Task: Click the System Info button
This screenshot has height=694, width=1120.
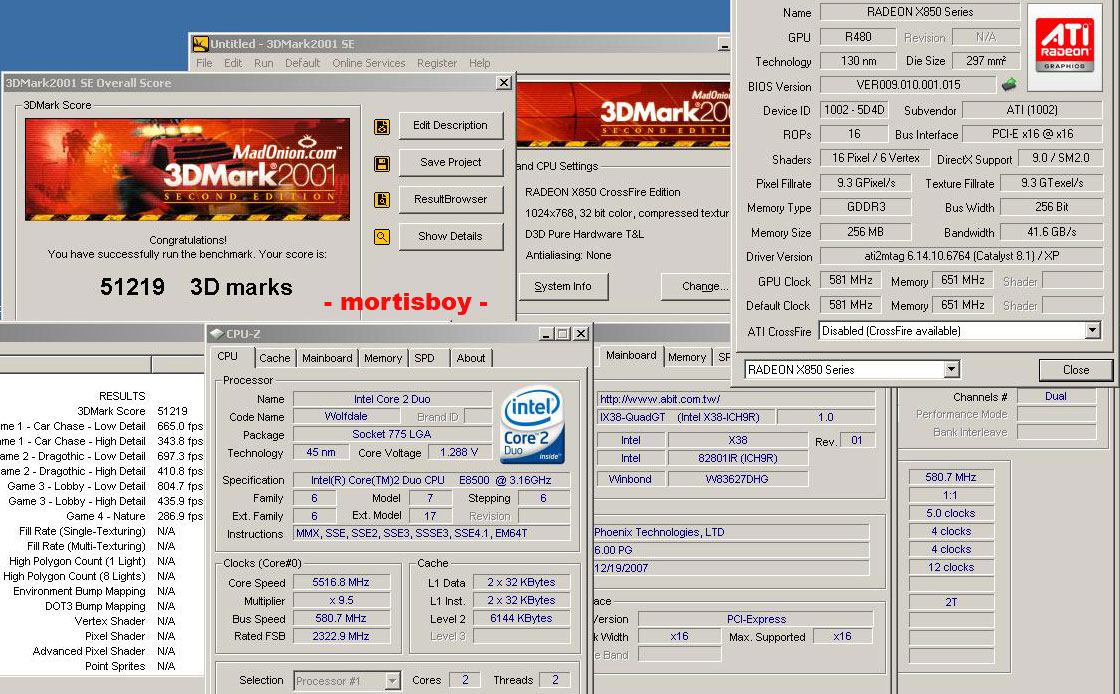Action: (x=563, y=286)
